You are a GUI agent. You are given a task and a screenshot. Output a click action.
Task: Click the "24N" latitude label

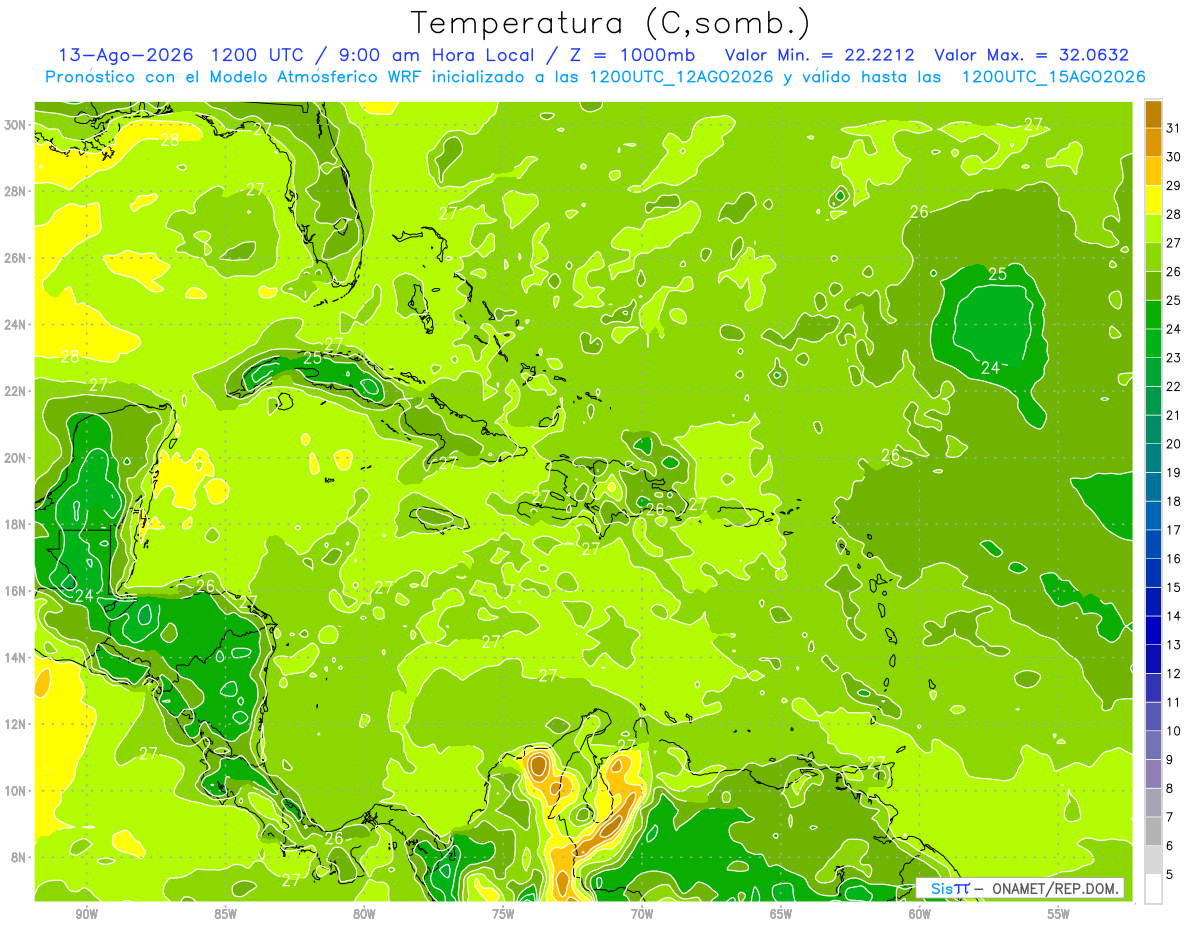[15, 324]
